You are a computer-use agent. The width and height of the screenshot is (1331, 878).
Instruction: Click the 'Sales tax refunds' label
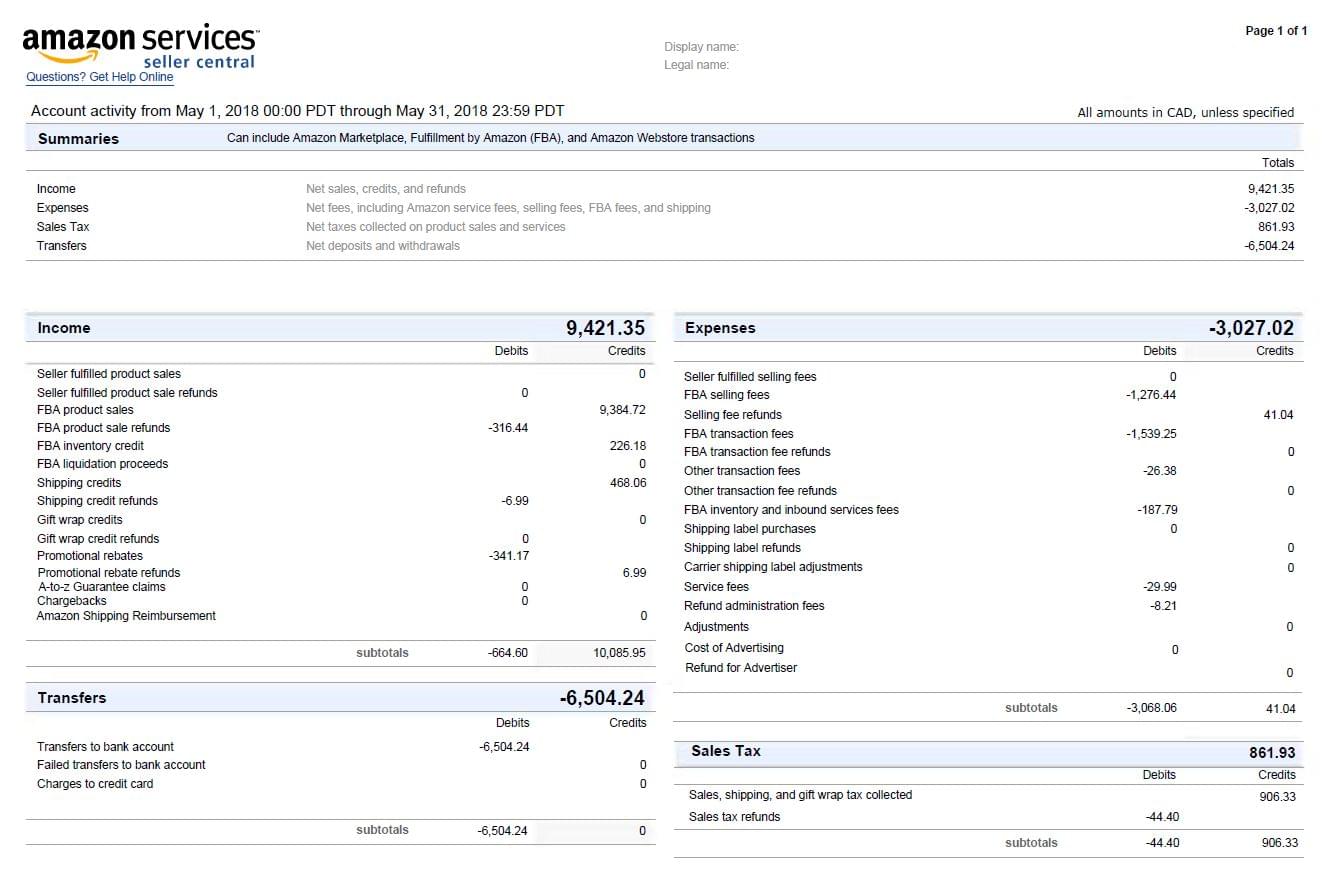click(x=735, y=817)
